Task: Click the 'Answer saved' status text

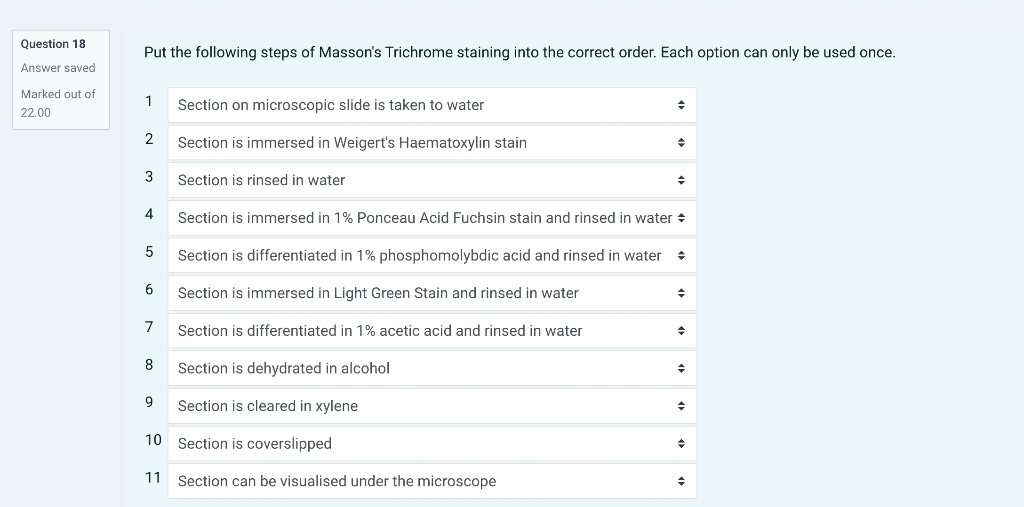Action: 58,68
